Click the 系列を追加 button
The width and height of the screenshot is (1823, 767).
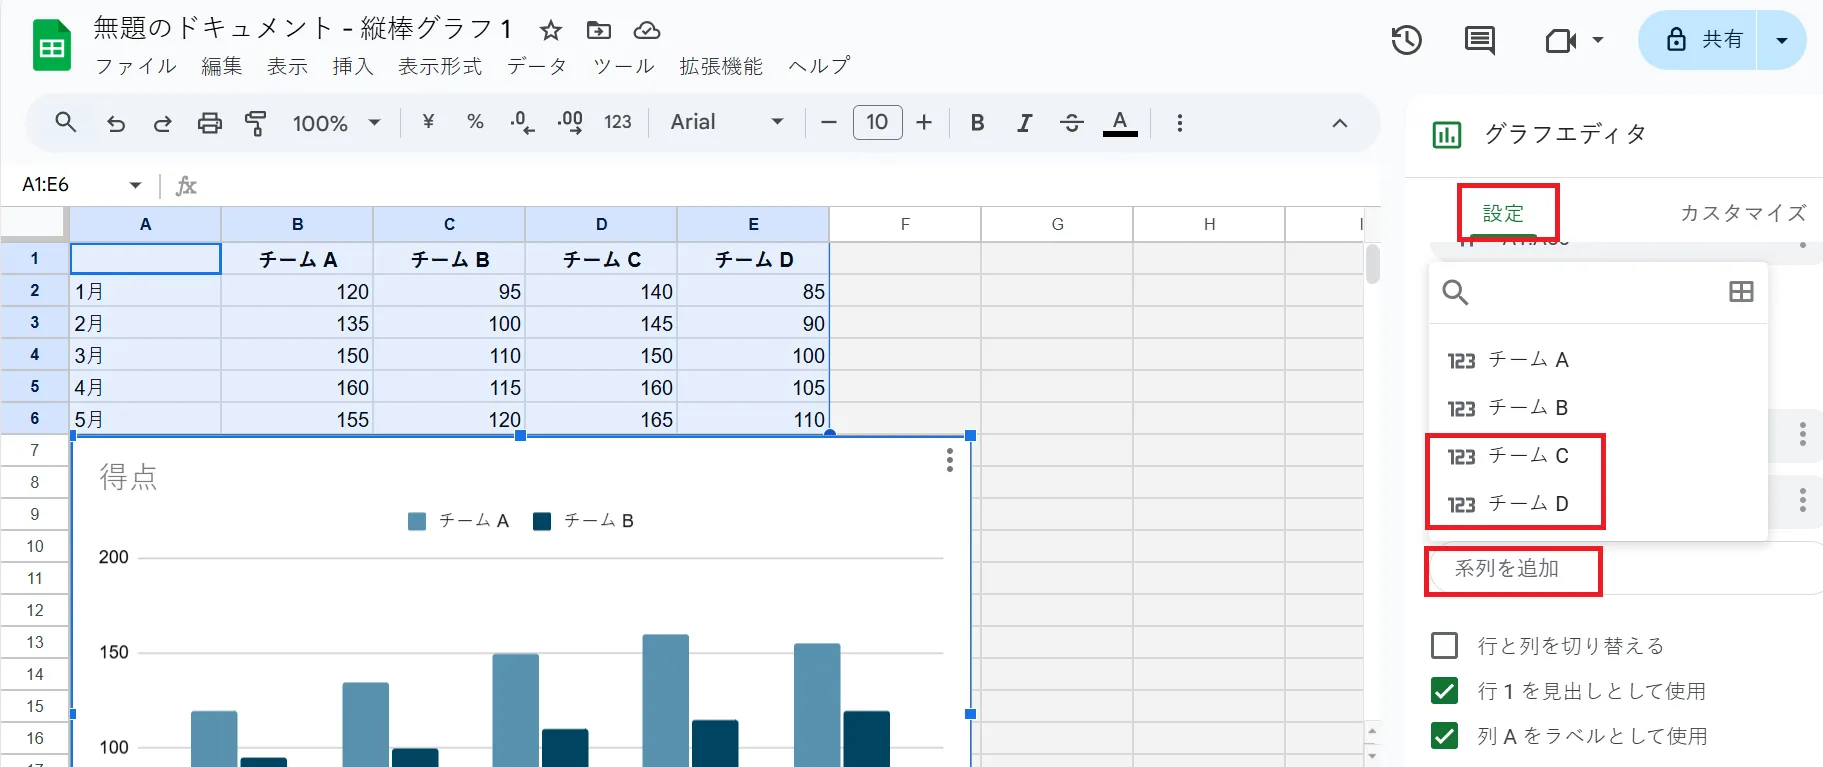(x=1506, y=569)
